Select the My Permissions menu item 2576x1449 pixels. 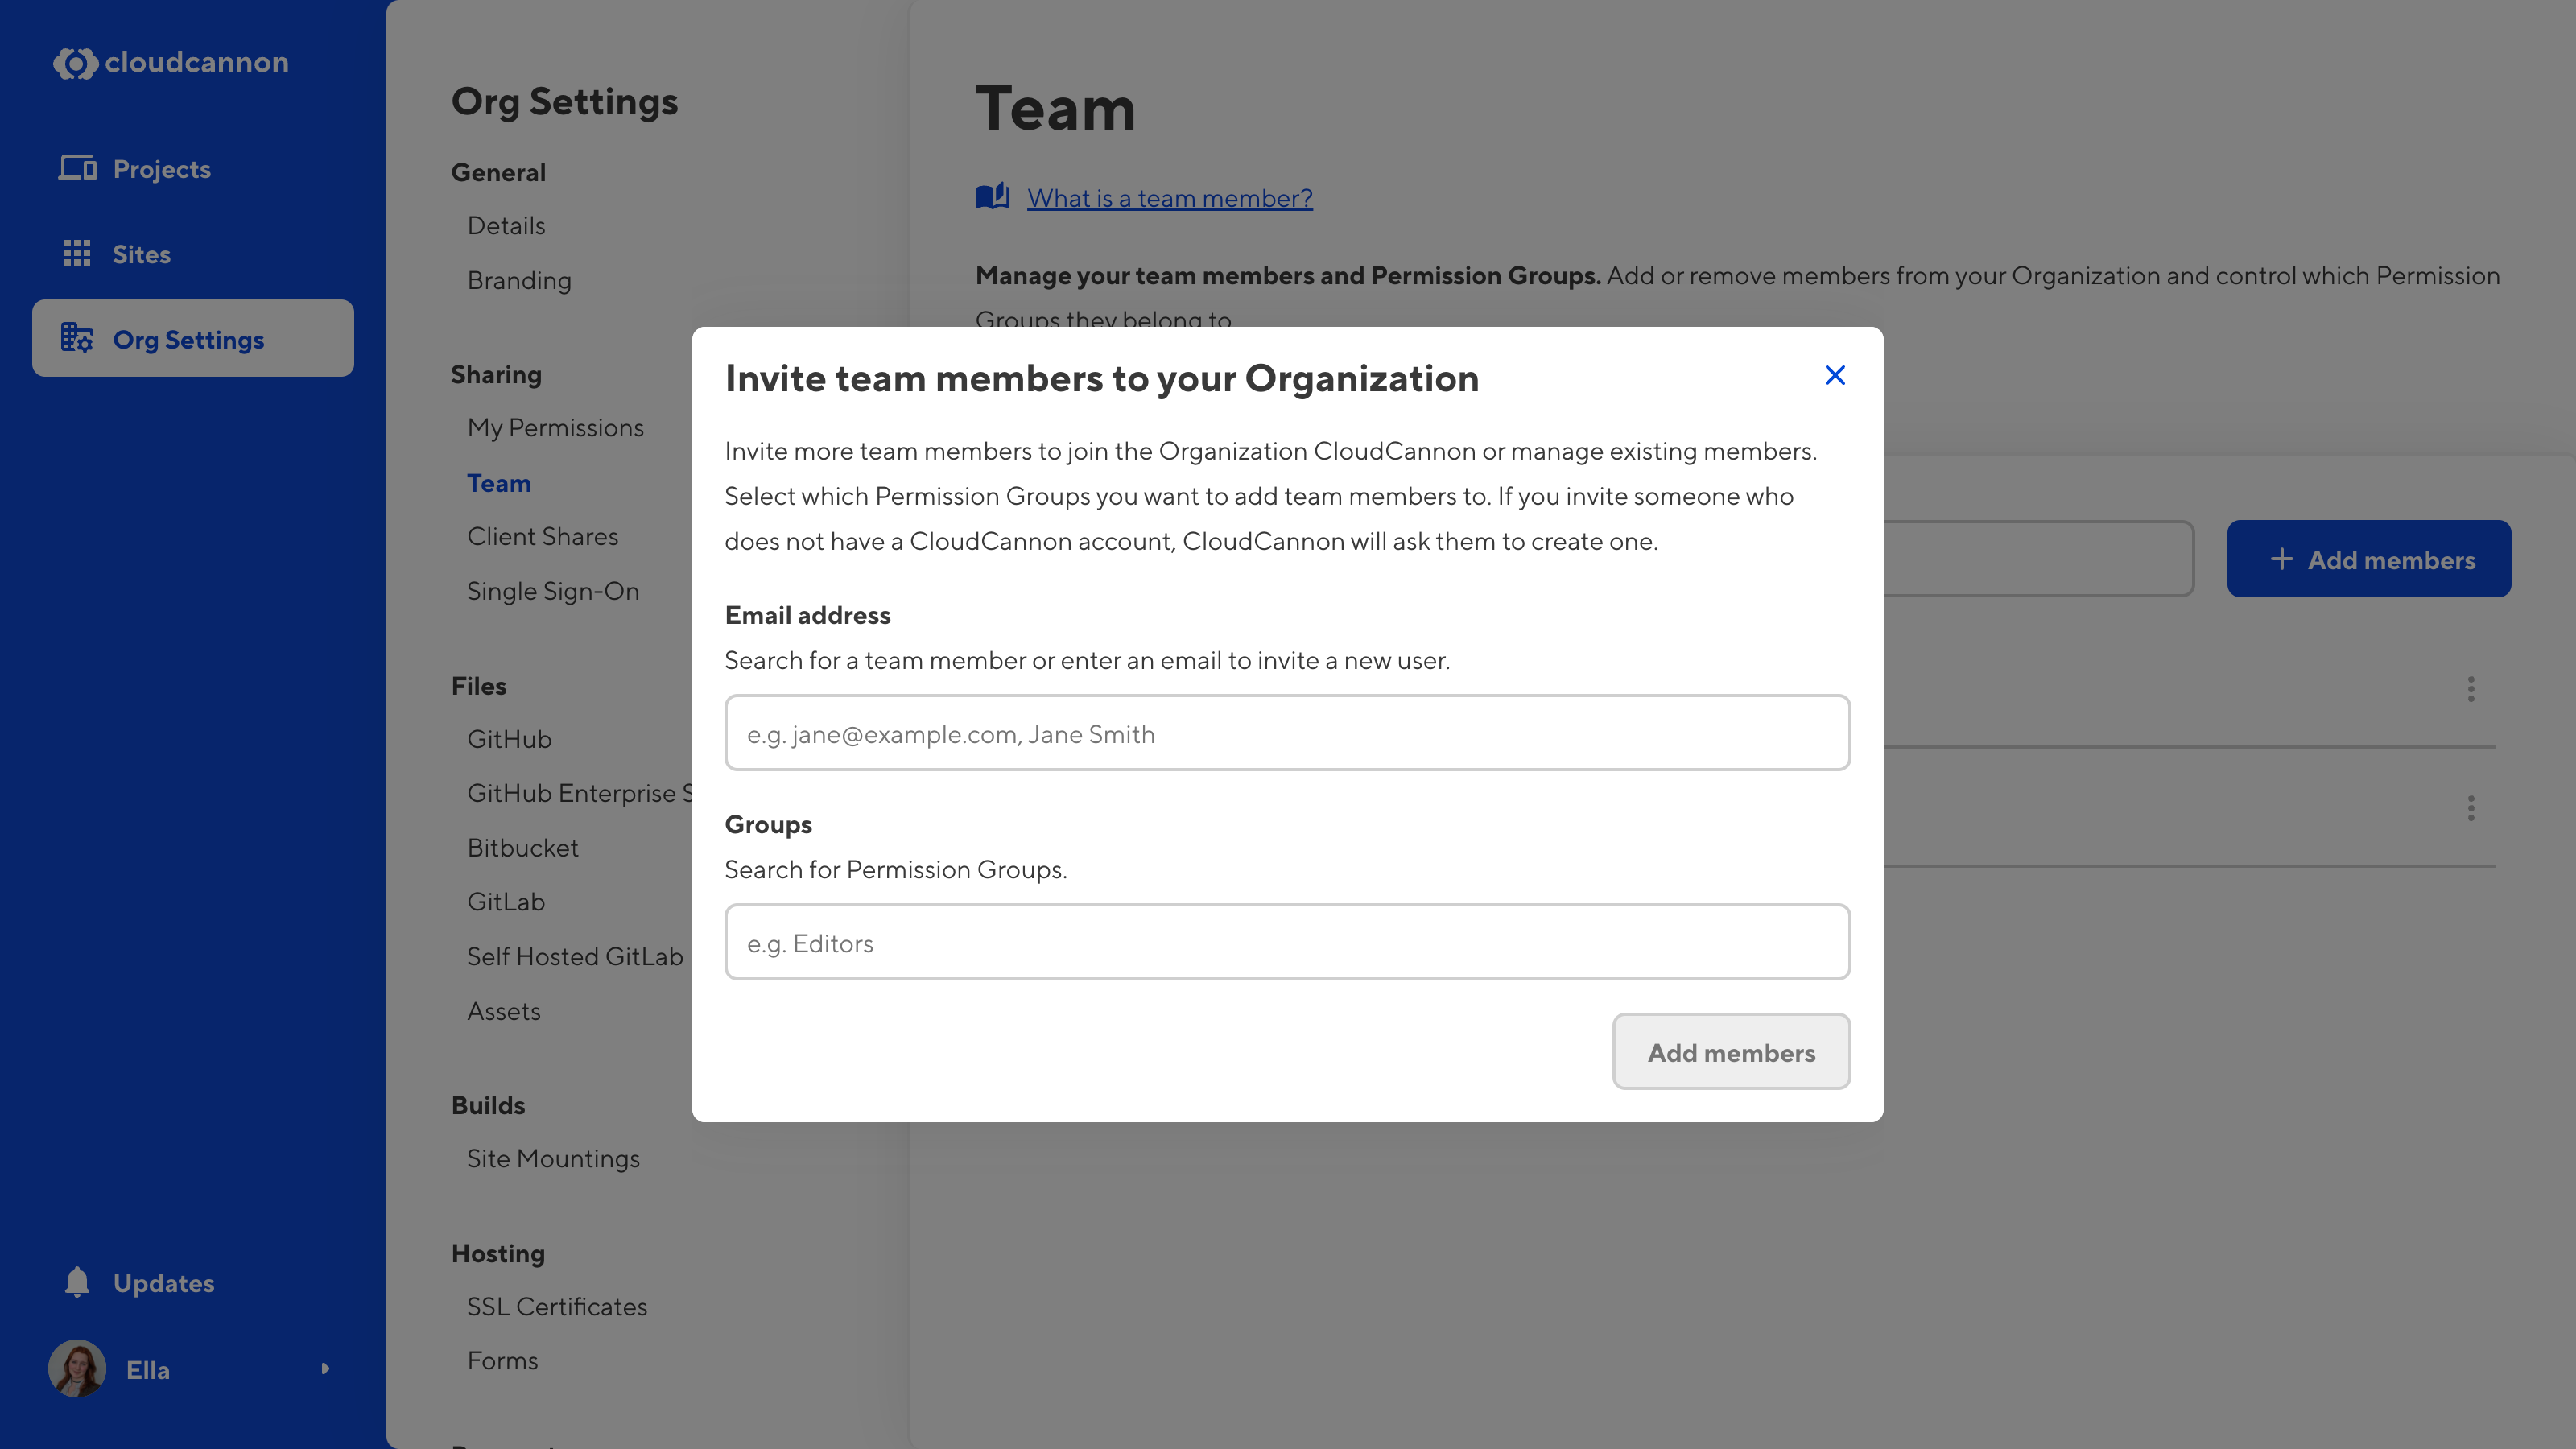tap(555, 427)
